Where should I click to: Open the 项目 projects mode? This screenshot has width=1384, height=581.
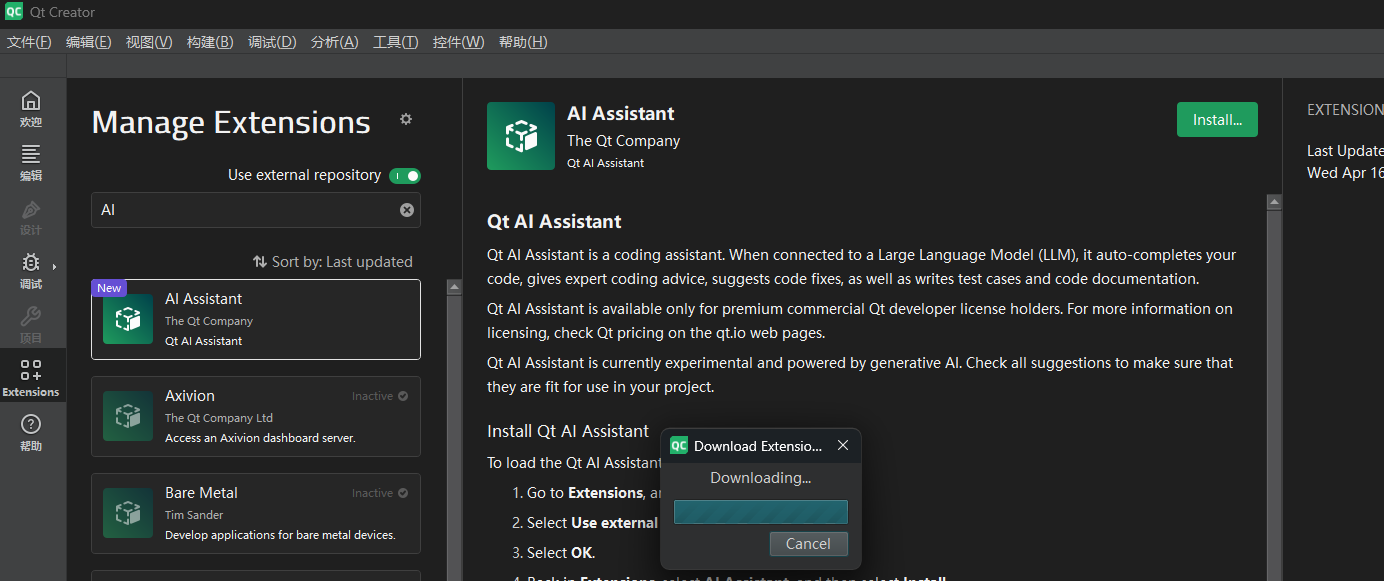pyautogui.click(x=31, y=326)
